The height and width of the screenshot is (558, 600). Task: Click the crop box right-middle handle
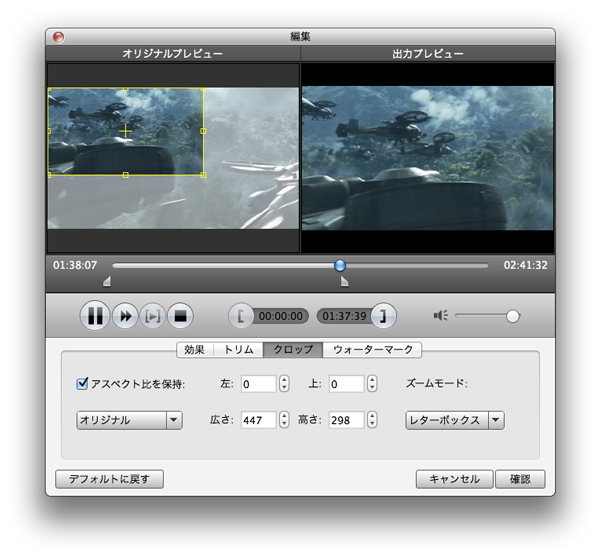coord(203,131)
